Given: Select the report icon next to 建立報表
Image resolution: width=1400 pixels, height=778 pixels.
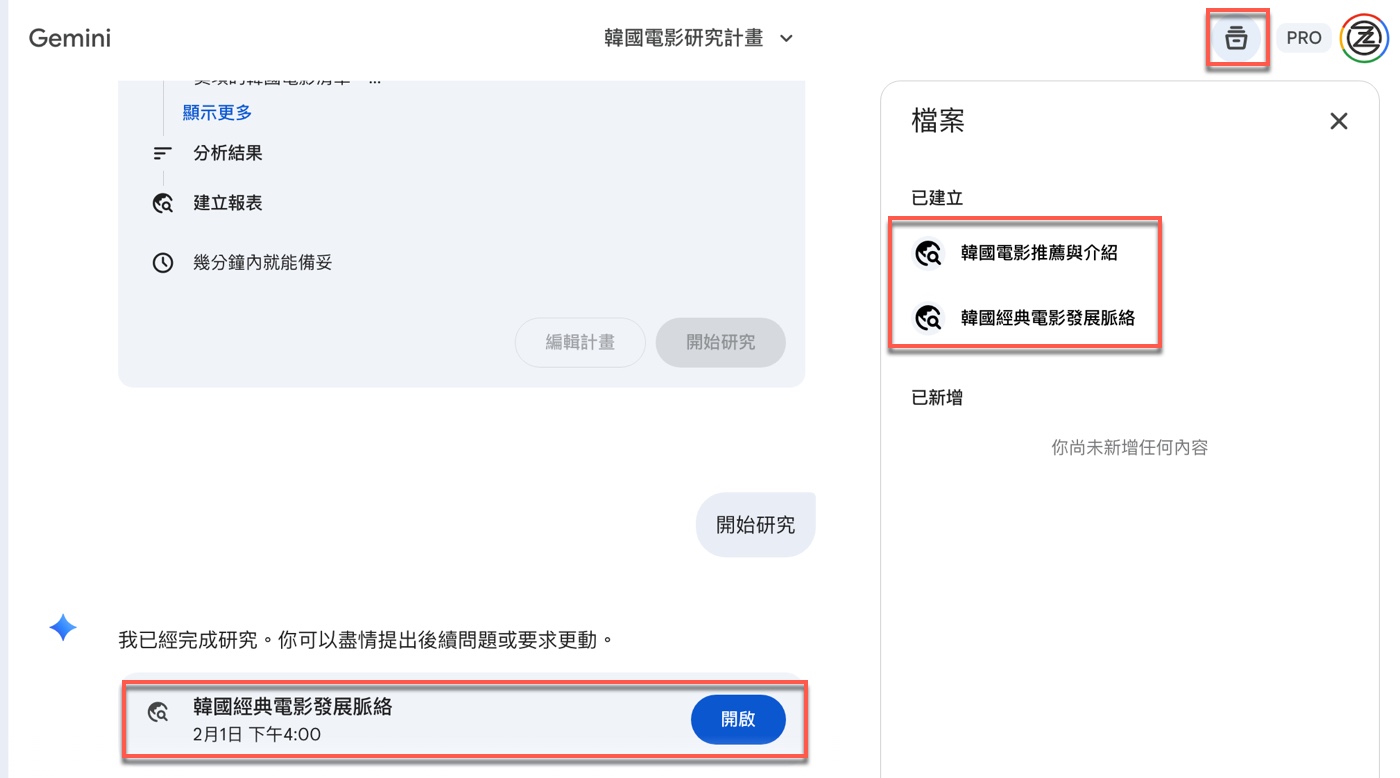Looking at the screenshot, I should (x=162, y=203).
